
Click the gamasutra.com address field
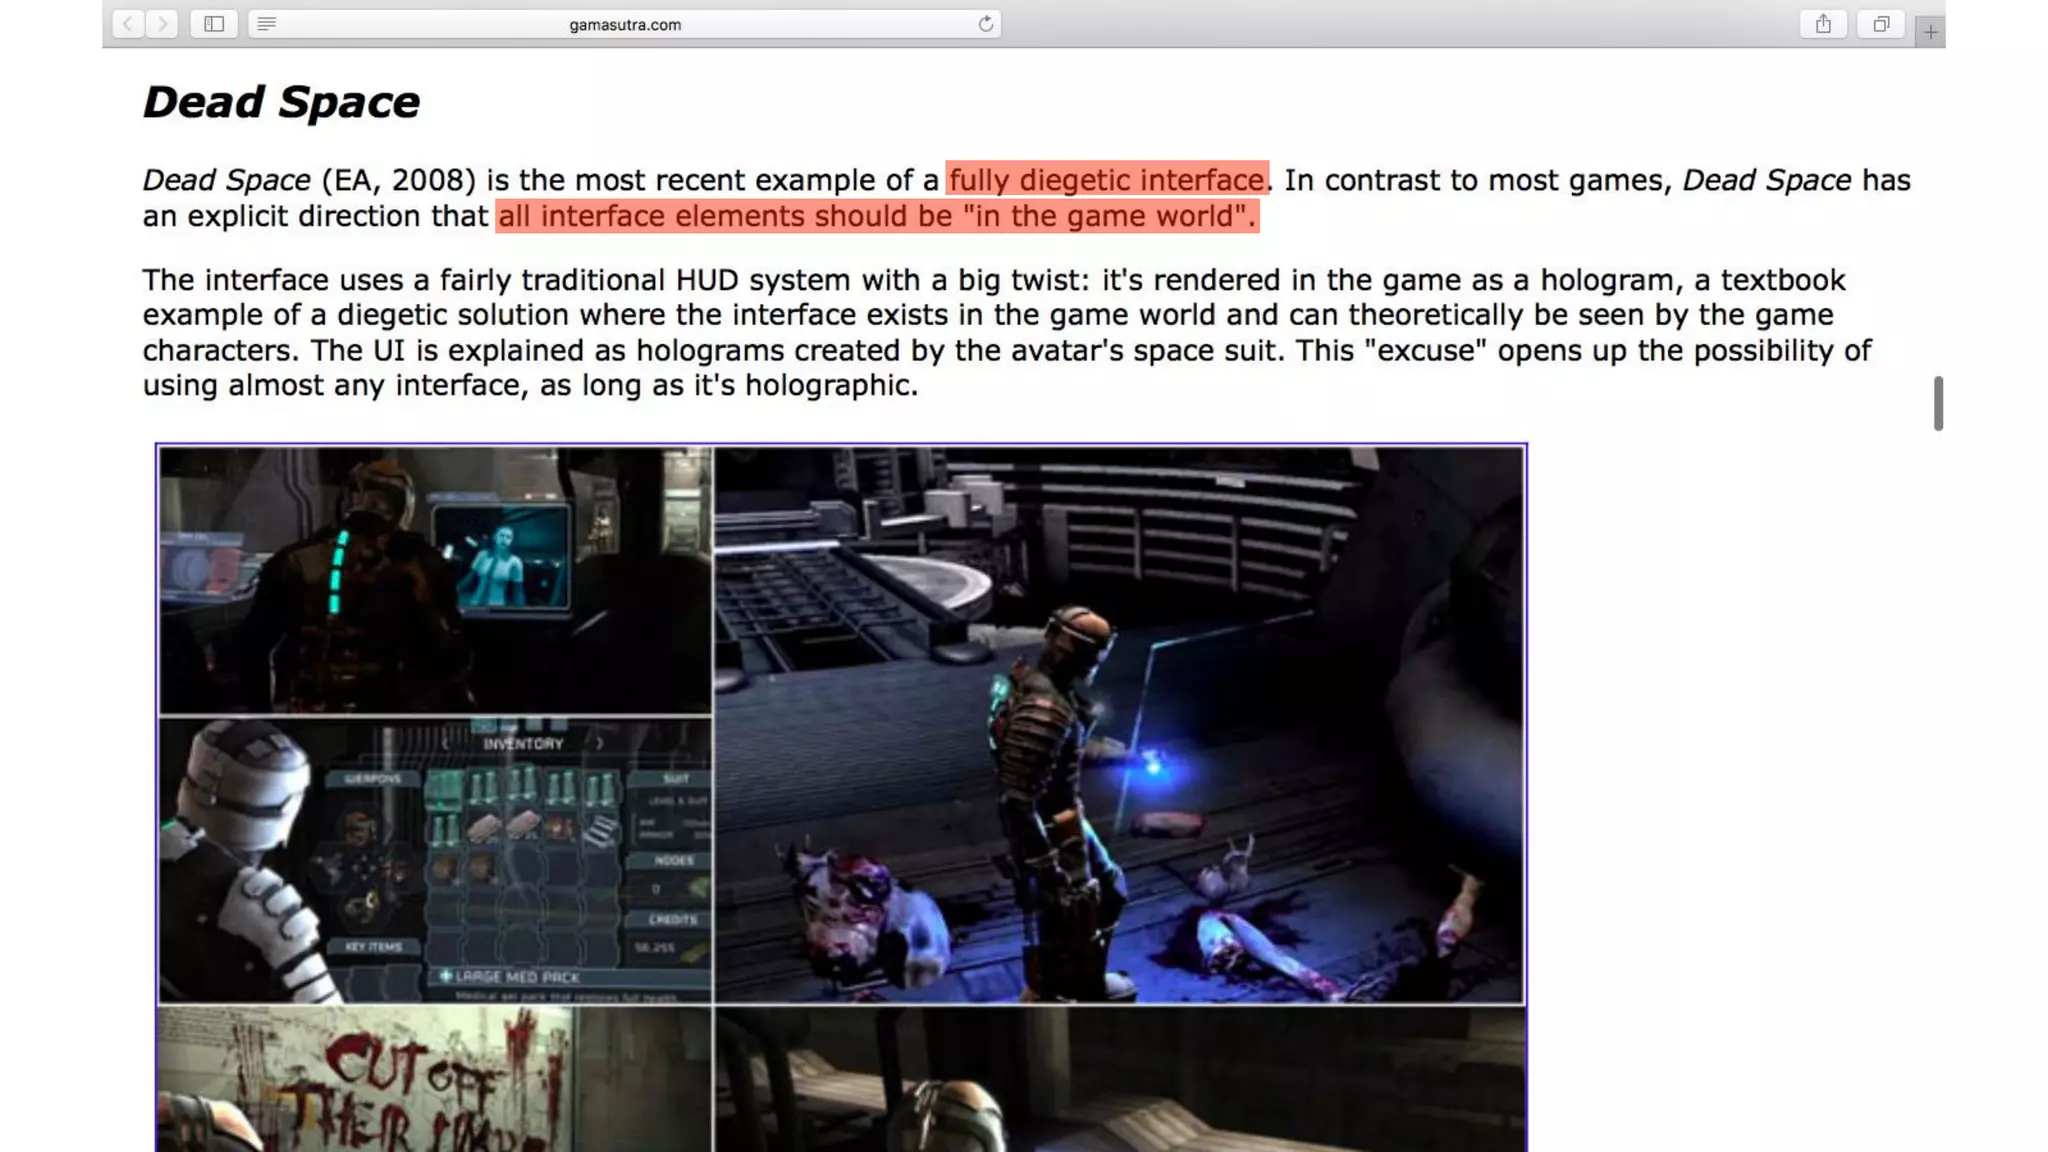tap(625, 24)
